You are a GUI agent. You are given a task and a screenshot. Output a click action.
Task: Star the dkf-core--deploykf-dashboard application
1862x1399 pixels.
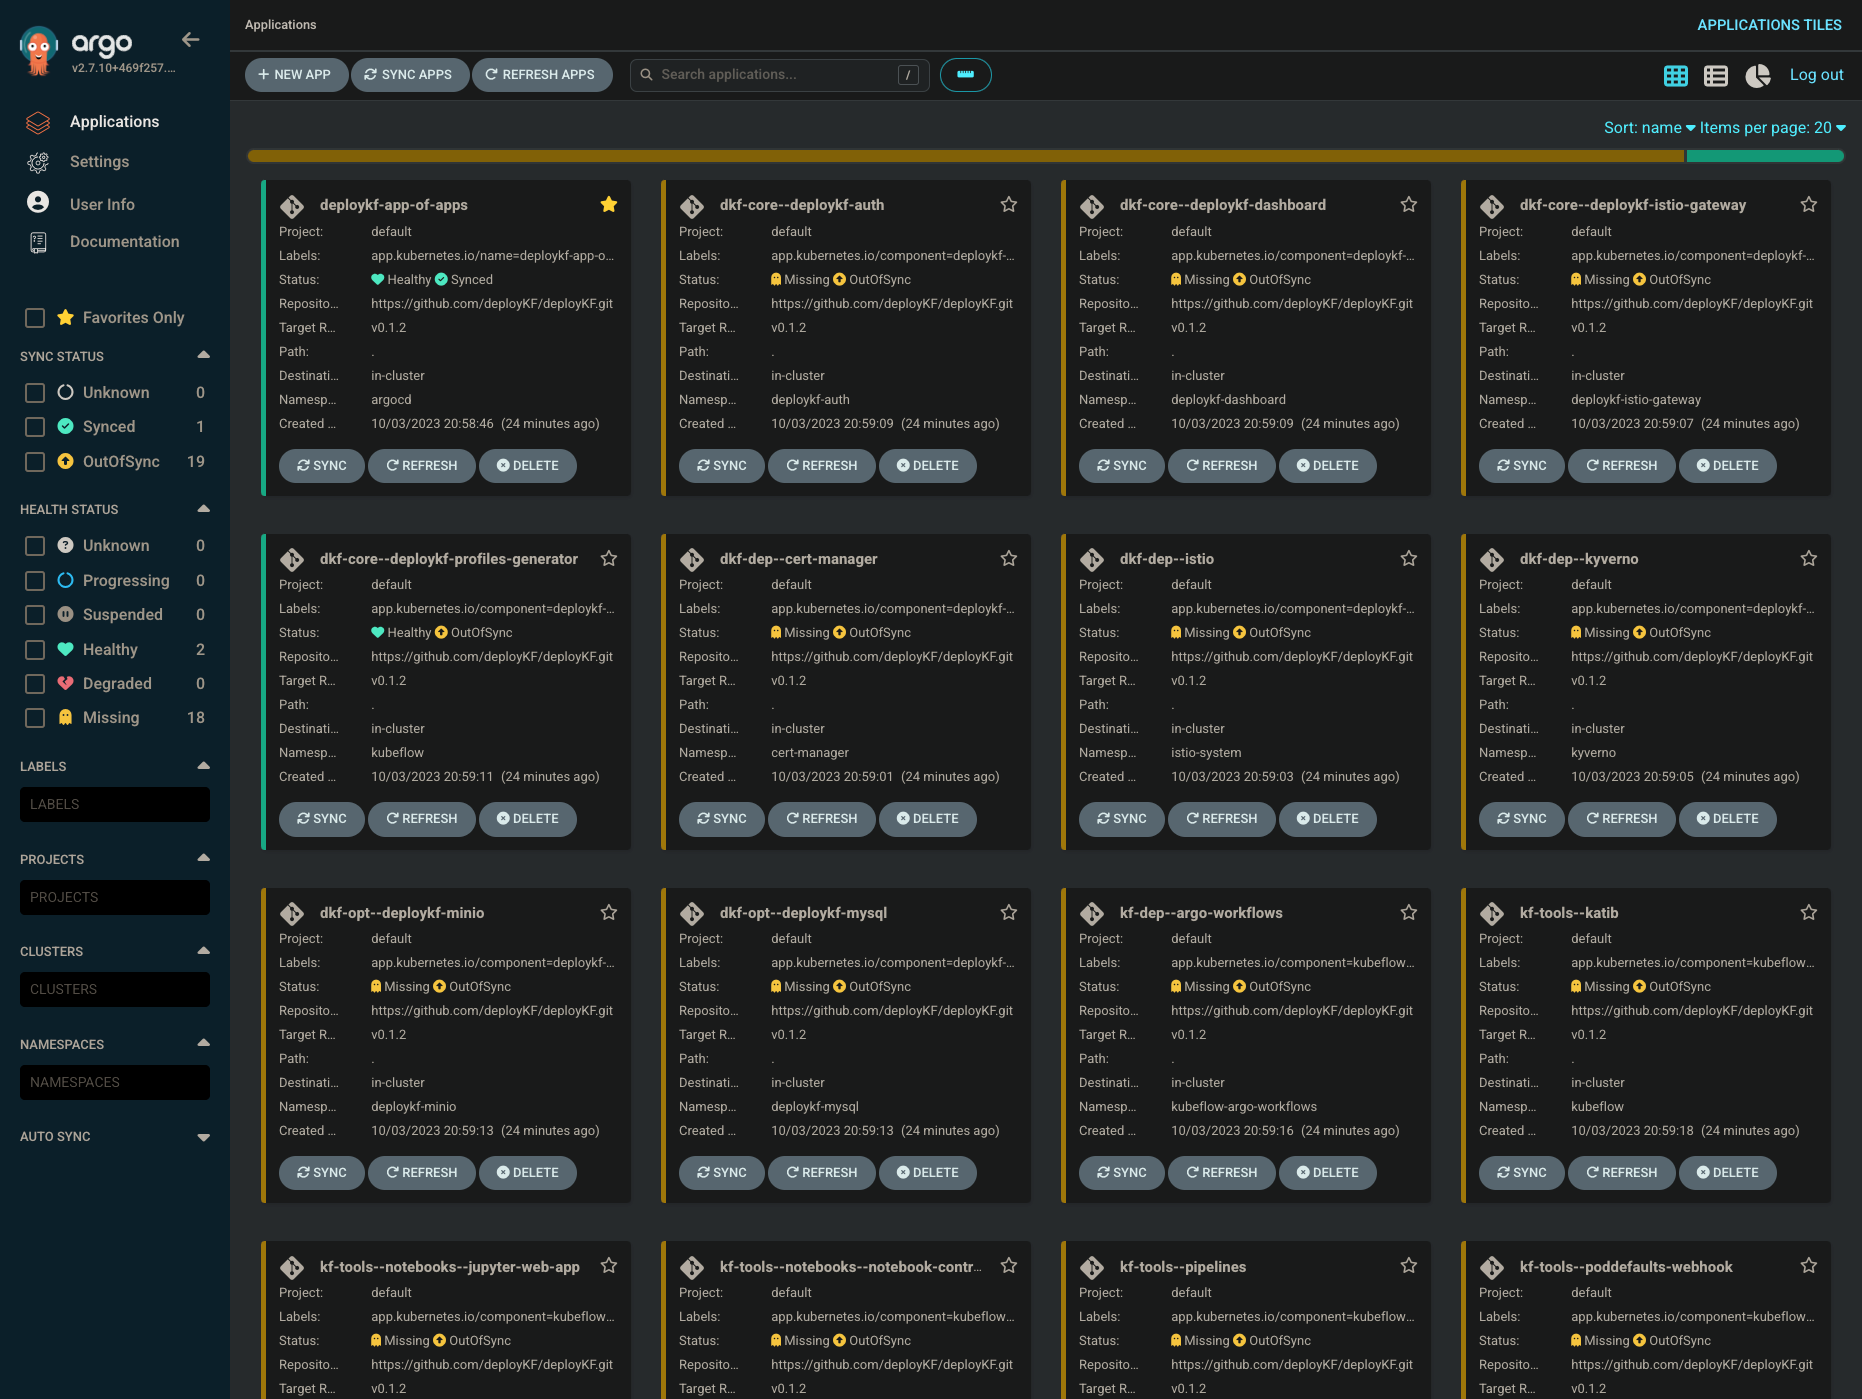tap(1409, 205)
